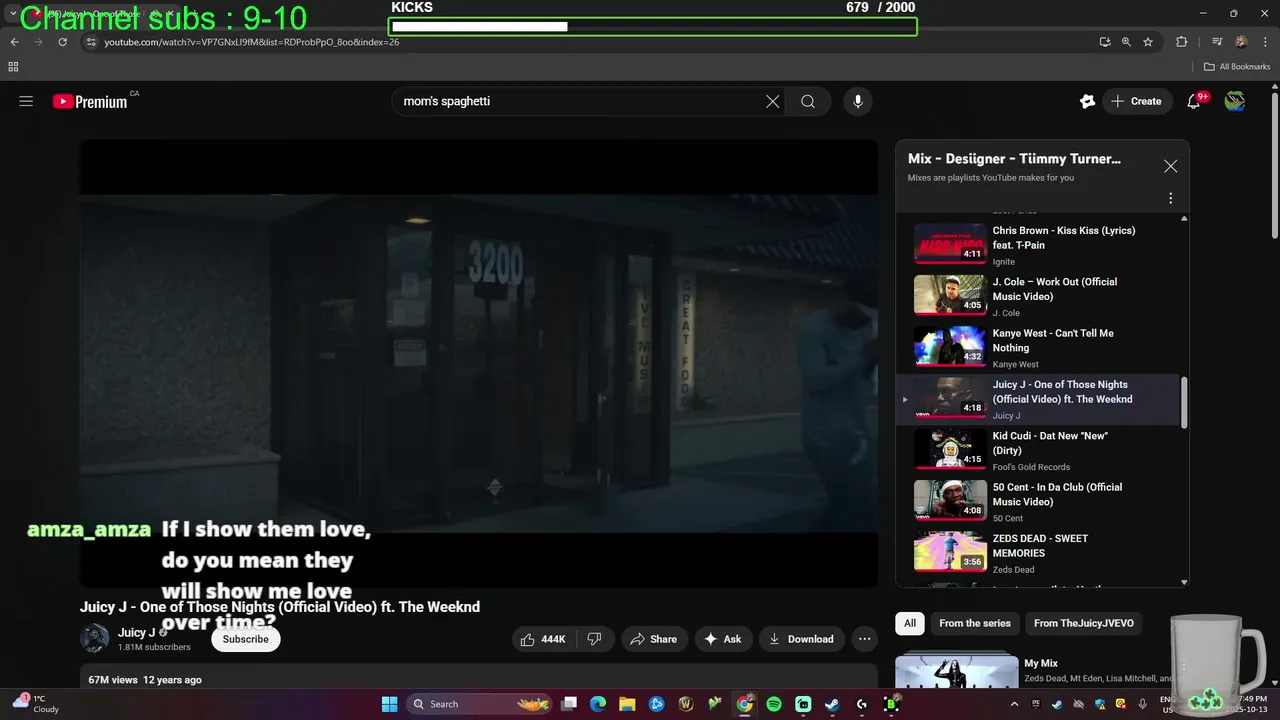This screenshot has height=720, width=1280.
Task: Click the Ask button
Action: pyautogui.click(x=723, y=639)
